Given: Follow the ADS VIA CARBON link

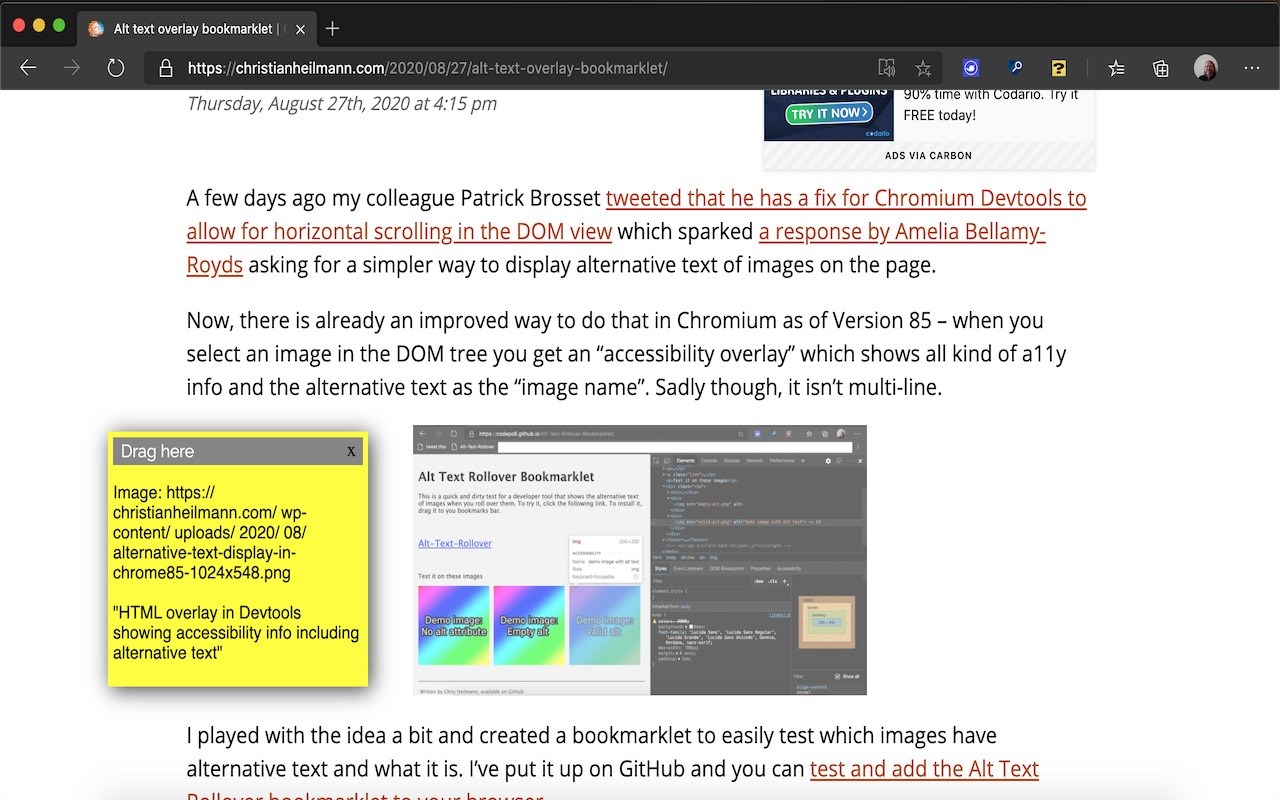Looking at the screenshot, I should [x=928, y=155].
